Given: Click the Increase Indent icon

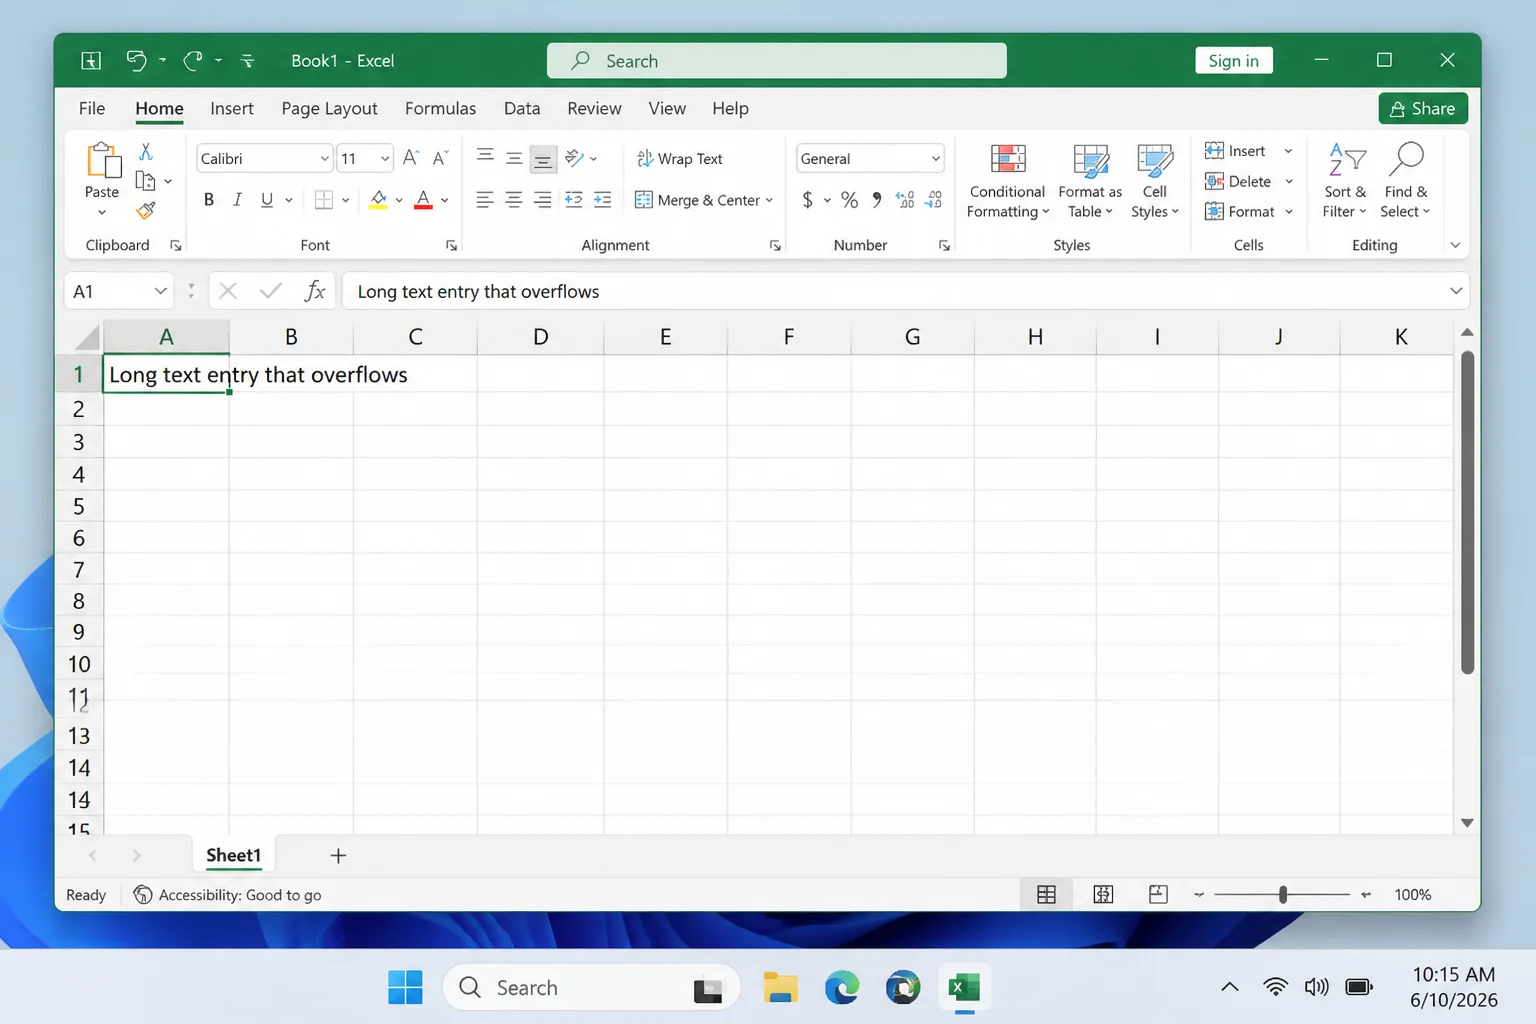Looking at the screenshot, I should (603, 200).
